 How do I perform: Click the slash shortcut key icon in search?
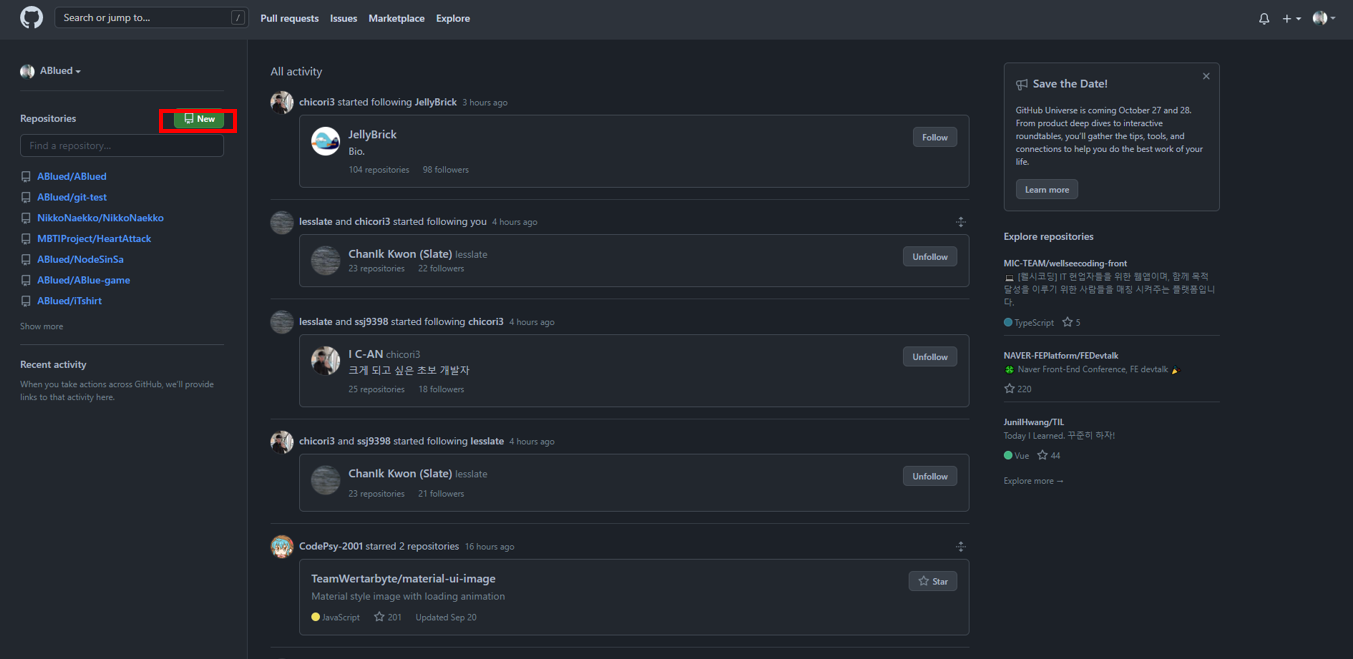[x=237, y=18]
